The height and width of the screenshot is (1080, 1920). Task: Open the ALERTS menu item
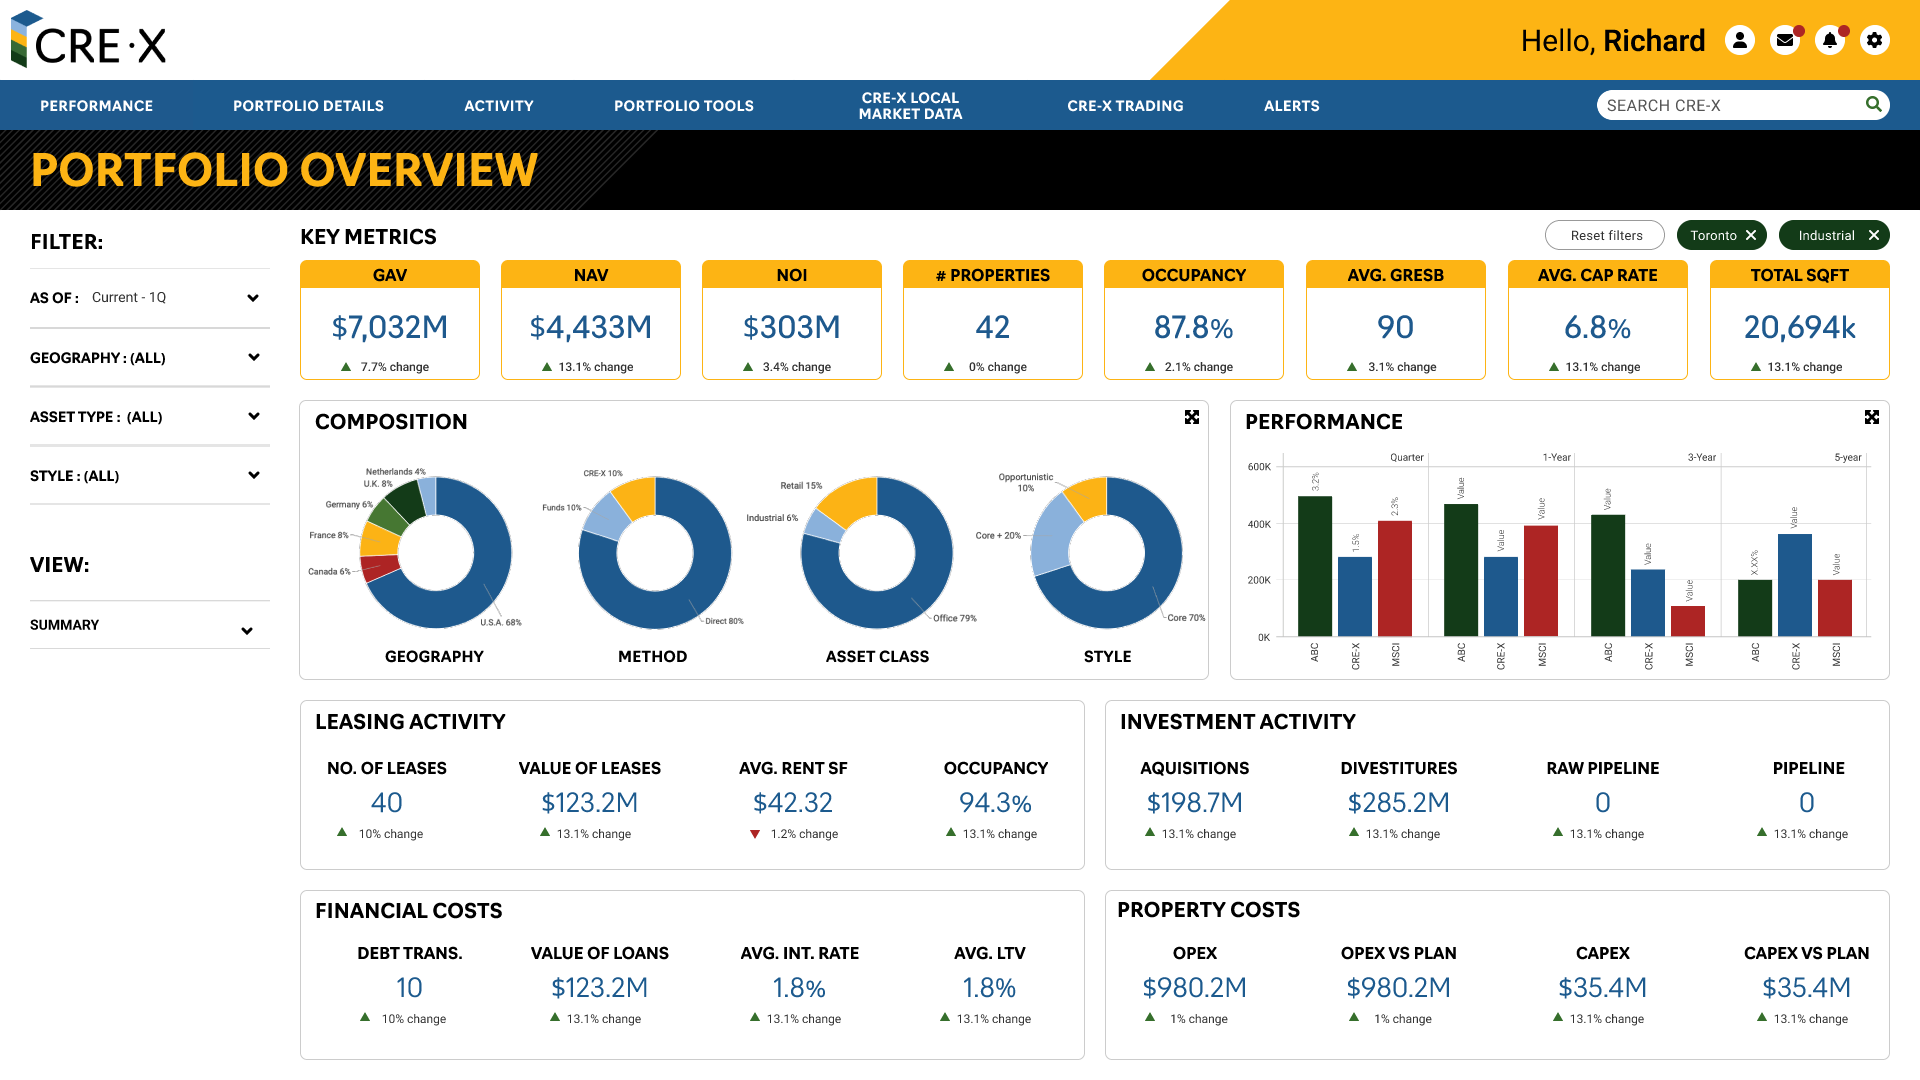1291,105
